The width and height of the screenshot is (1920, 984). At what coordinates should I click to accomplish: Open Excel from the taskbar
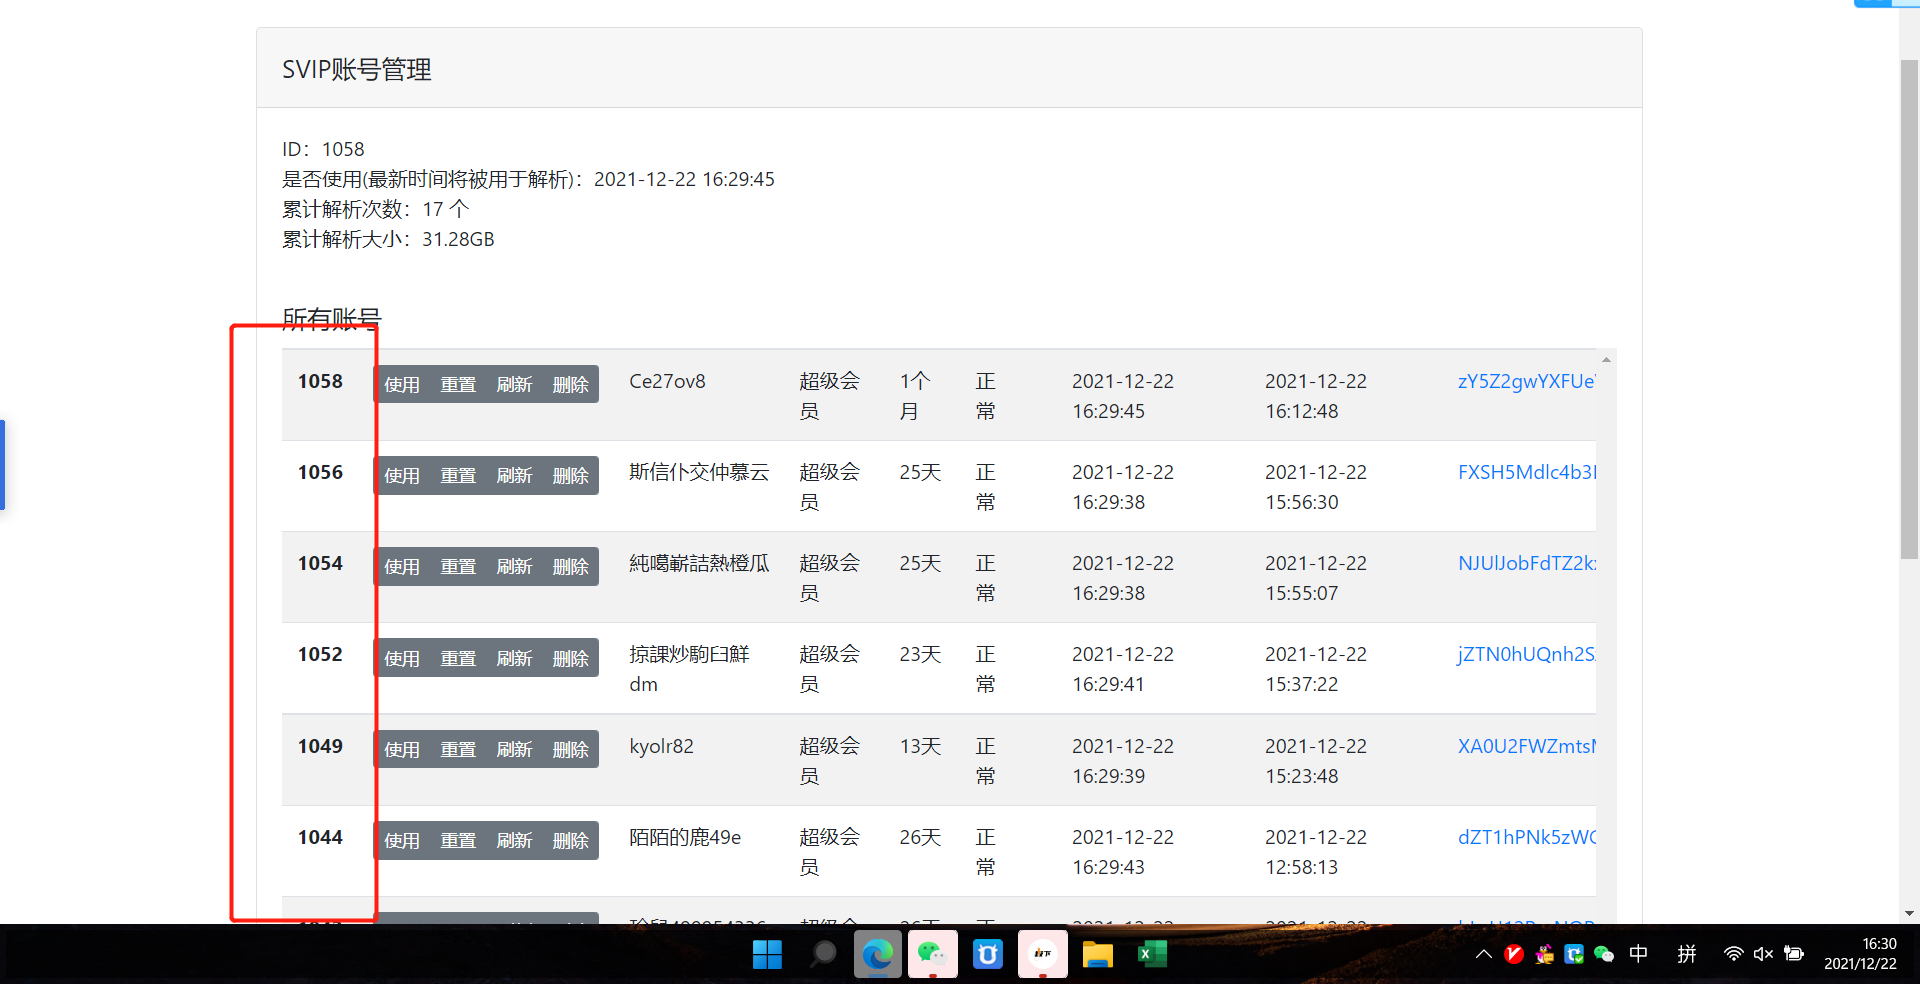click(1152, 955)
